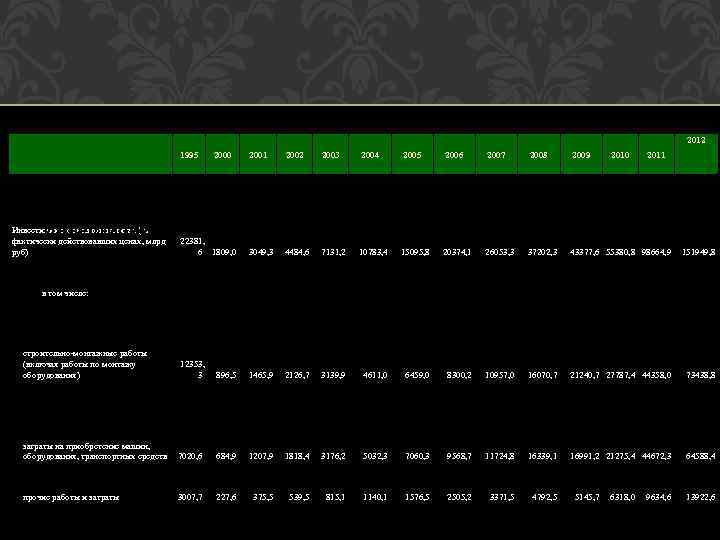Click the cell with value 26053,3

pyautogui.click(x=500, y=252)
